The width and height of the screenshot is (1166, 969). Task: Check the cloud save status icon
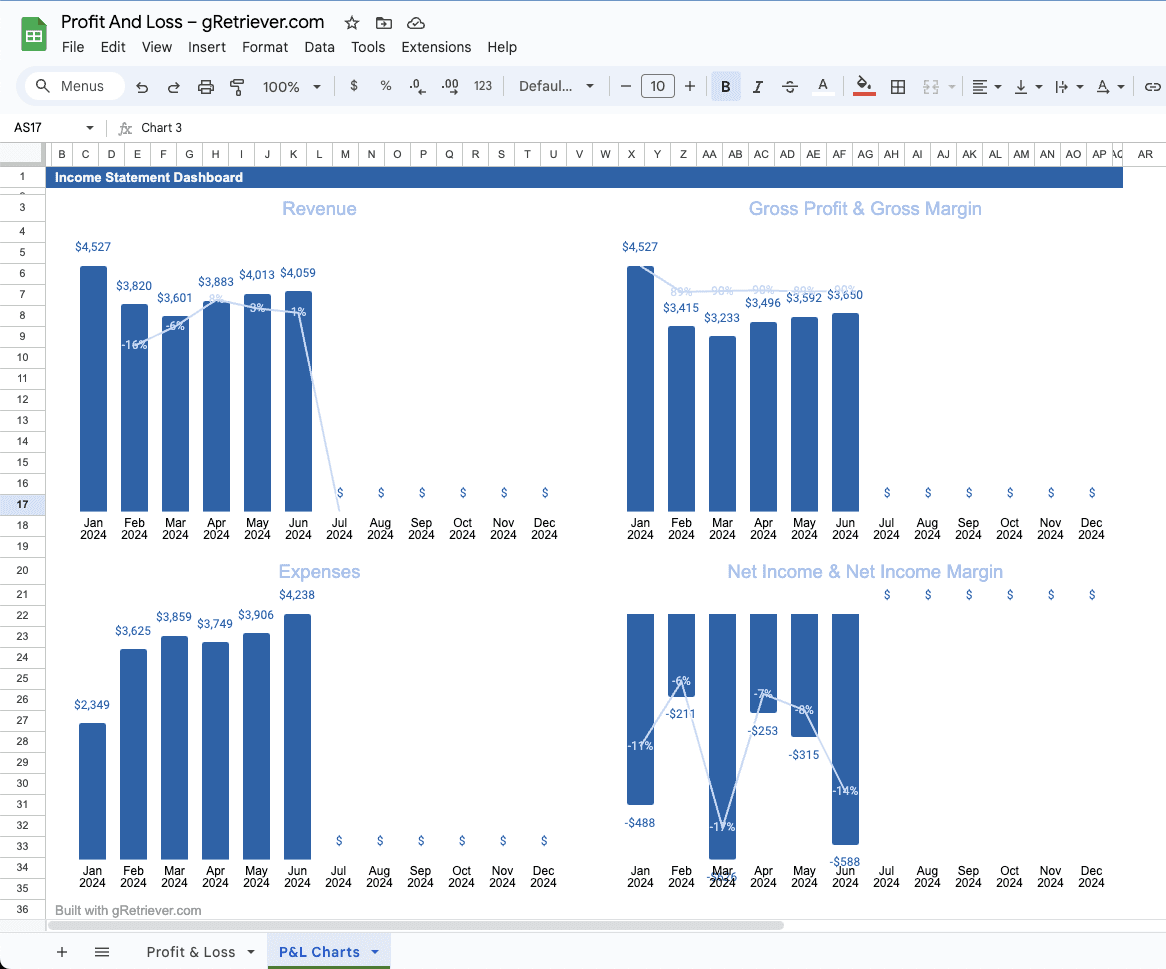click(x=416, y=23)
